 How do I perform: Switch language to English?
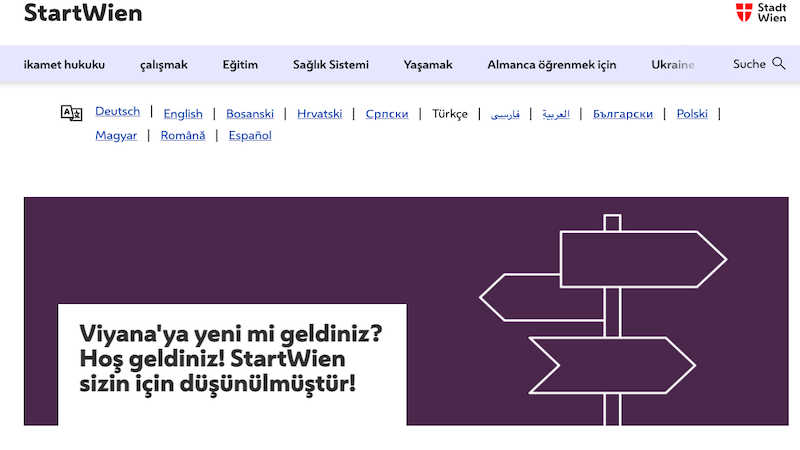183,114
